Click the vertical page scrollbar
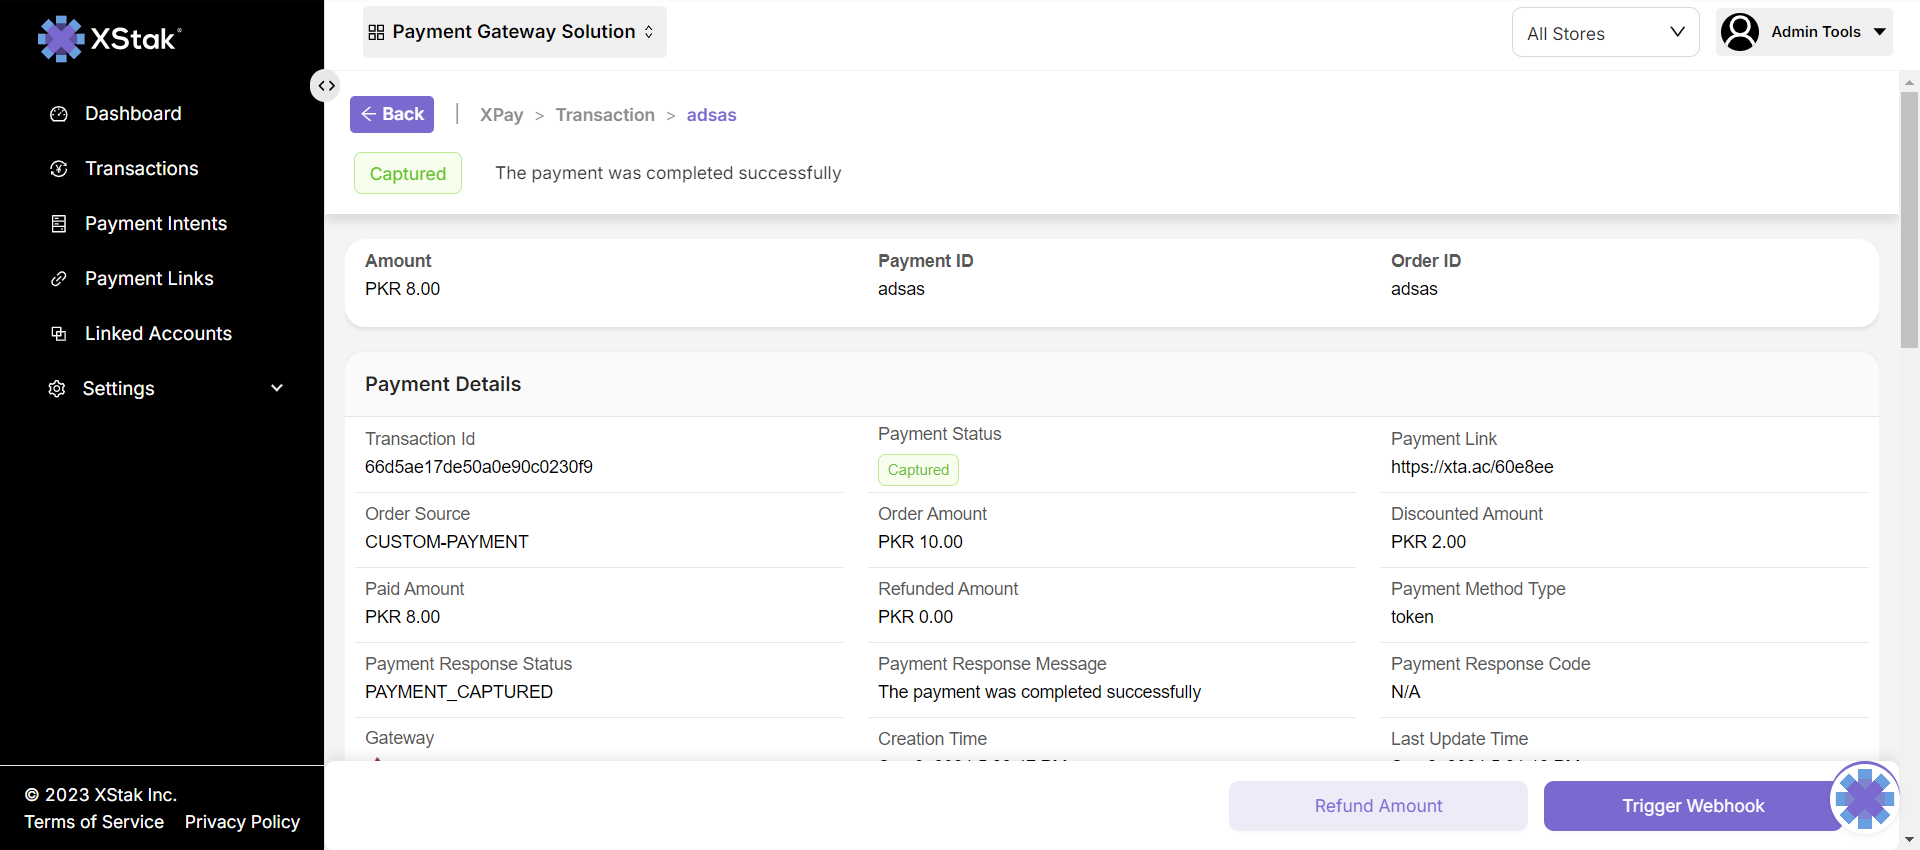This screenshot has height=850, width=1920. point(1909,220)
